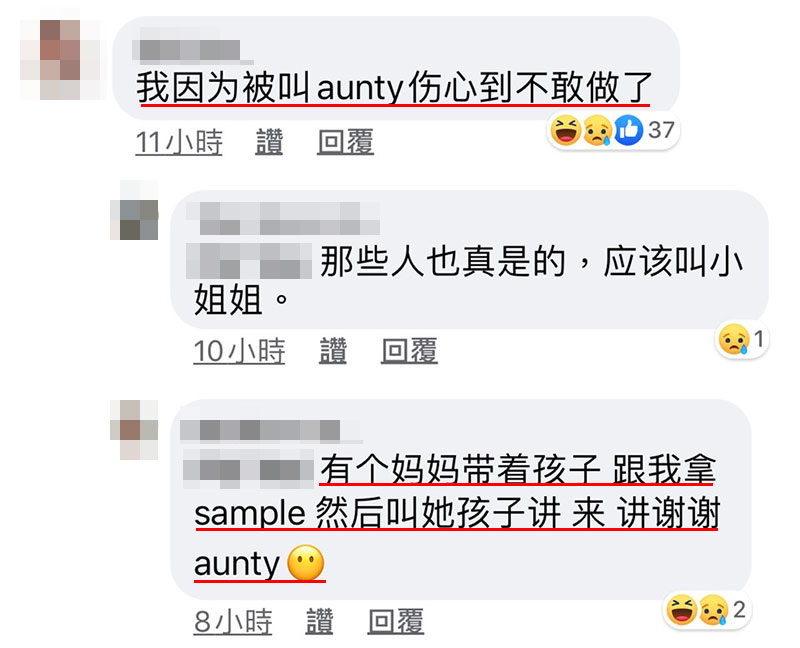Open the 11小時 timestamp link
Screen dimensions: 800x648
(179, 142)
